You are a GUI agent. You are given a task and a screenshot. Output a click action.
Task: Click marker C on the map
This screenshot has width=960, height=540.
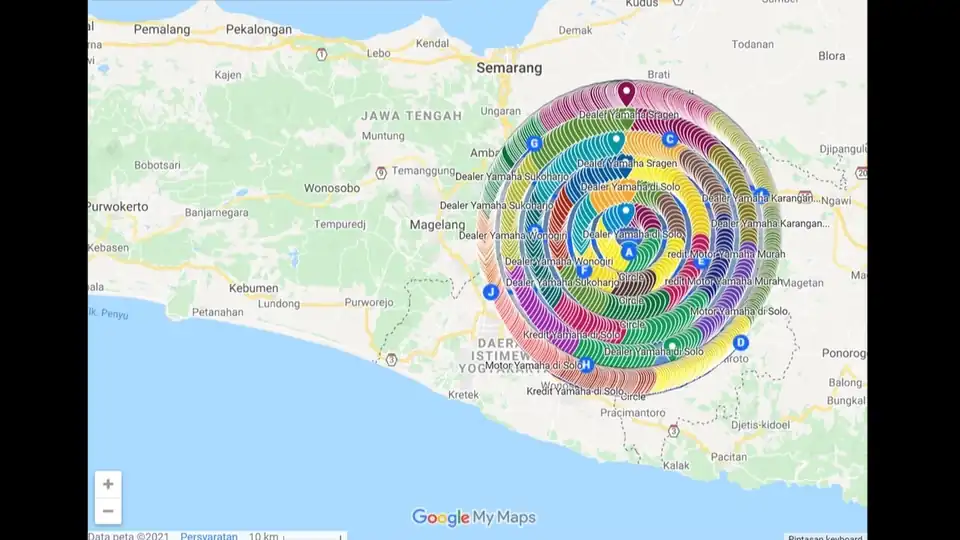click(669, 139)
